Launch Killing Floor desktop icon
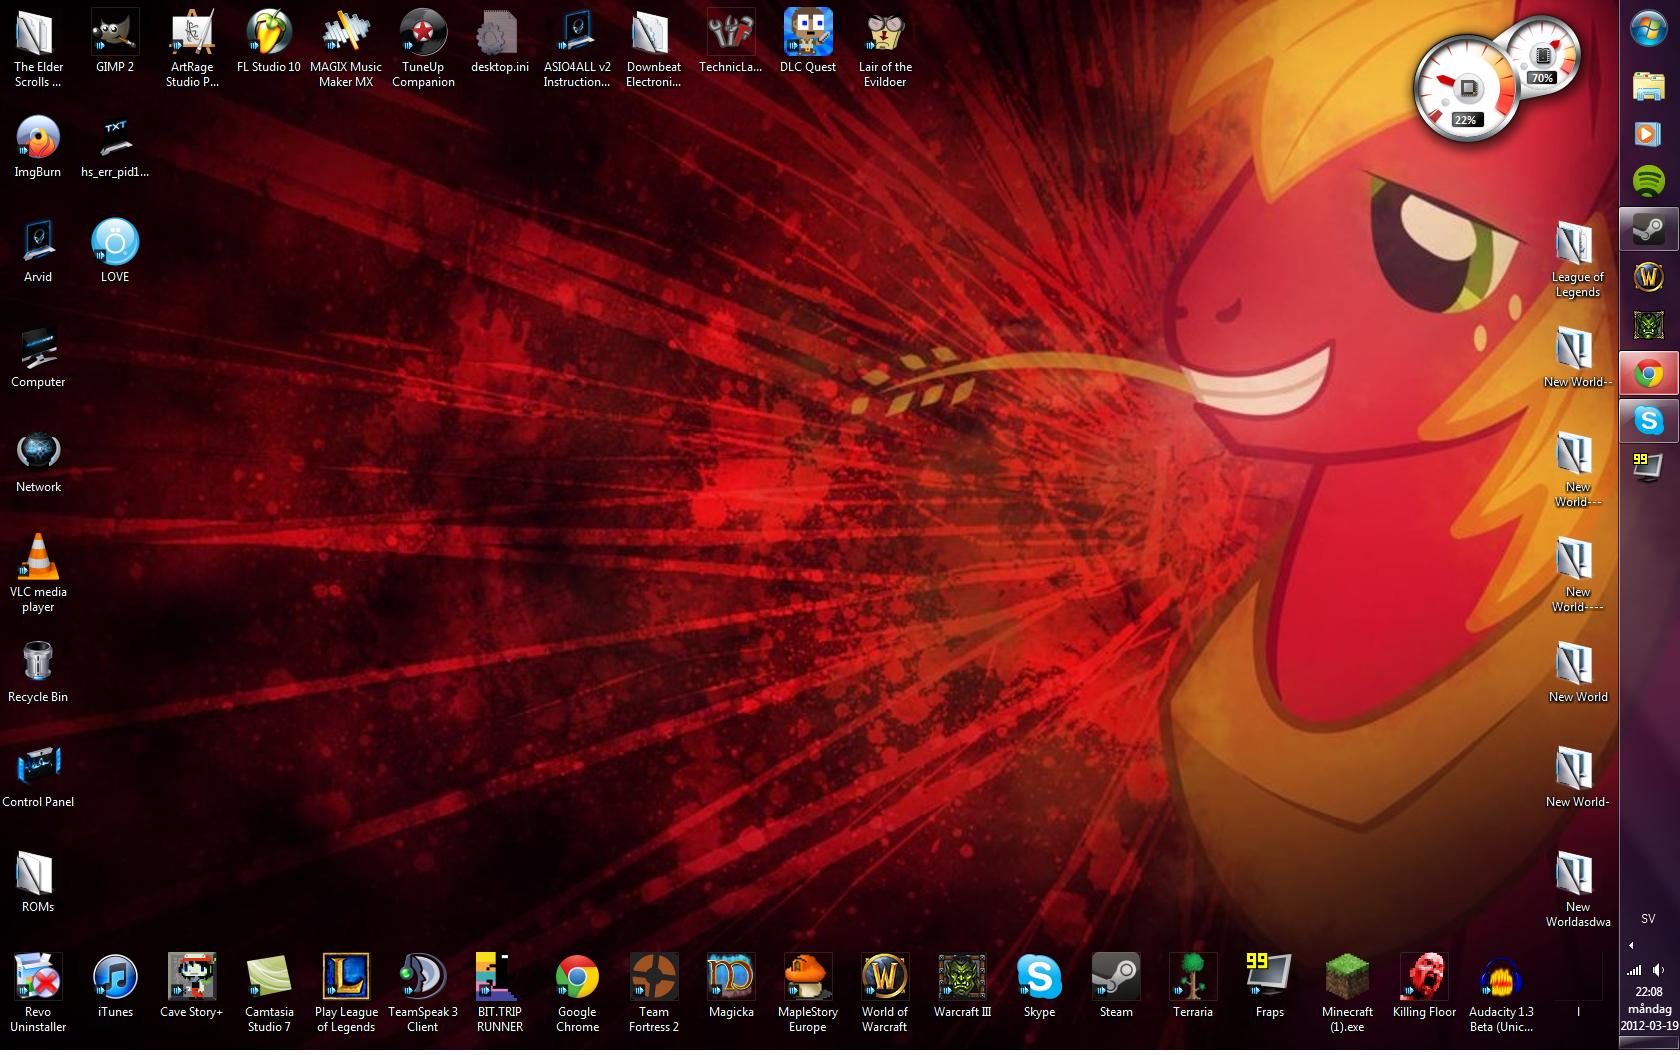 1424,987
